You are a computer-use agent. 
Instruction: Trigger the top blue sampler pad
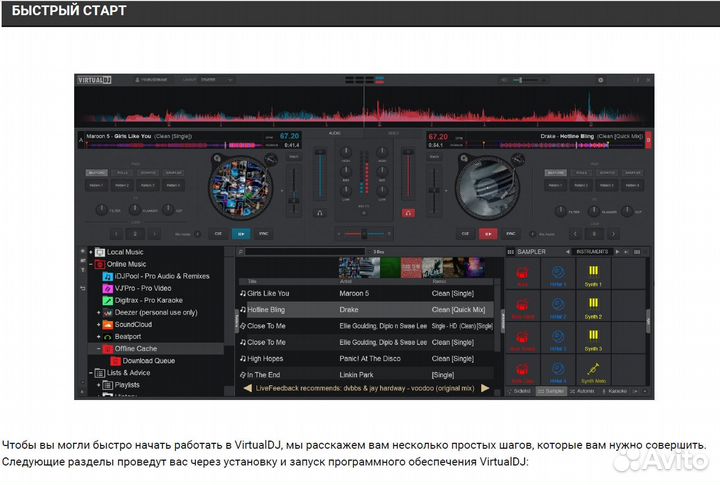(558, 274)
